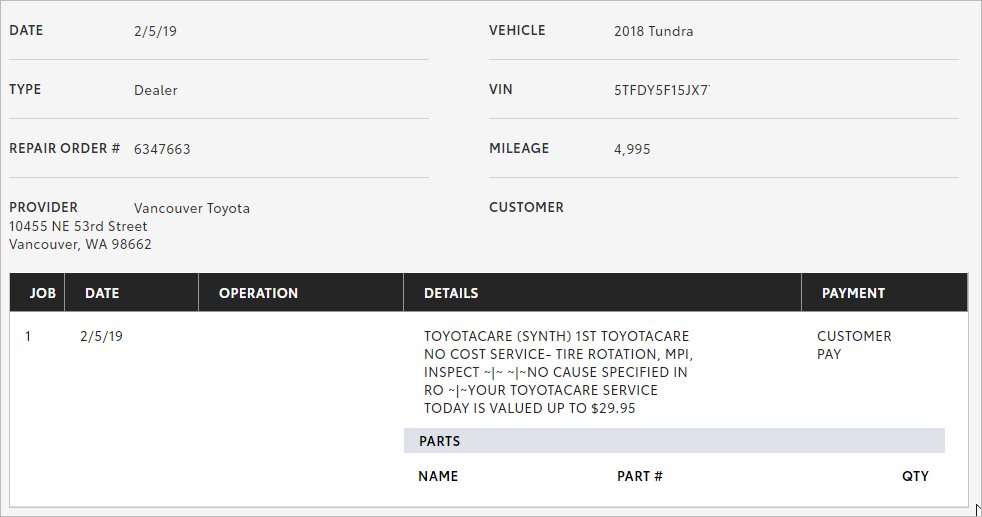Click the QTY column label

point(915,476)
